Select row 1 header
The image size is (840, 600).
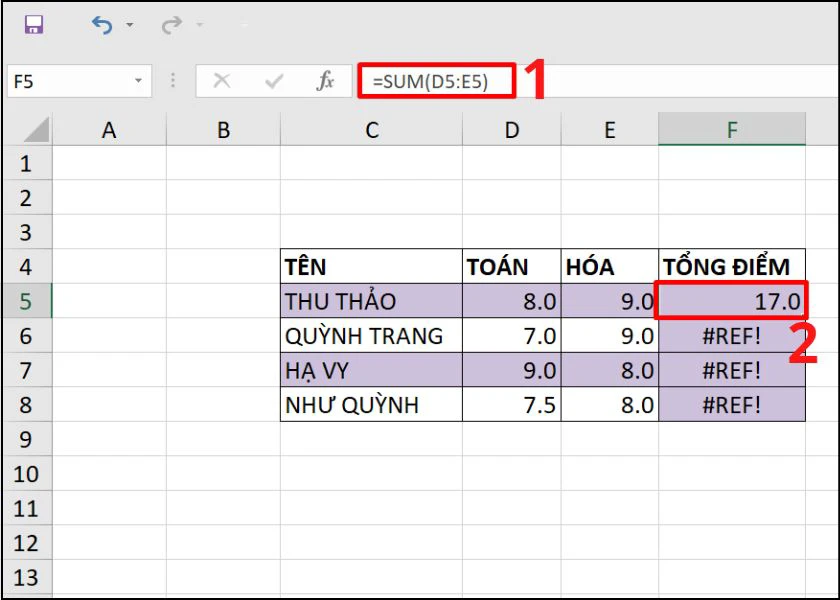[x=27, y=163]
